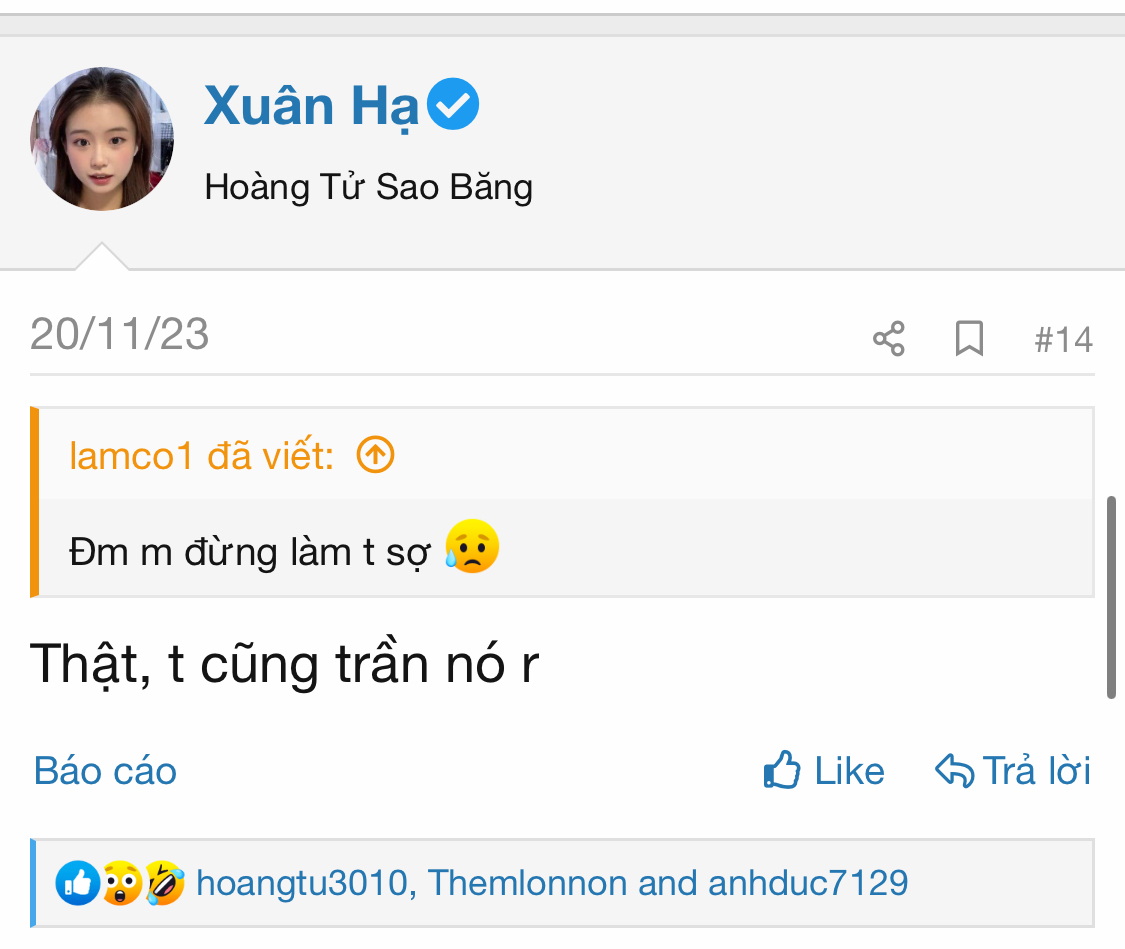Open the post number #14 permalink
Image resolution: width=1125 pixels, height=949 pixels.
pos(1063,340)
